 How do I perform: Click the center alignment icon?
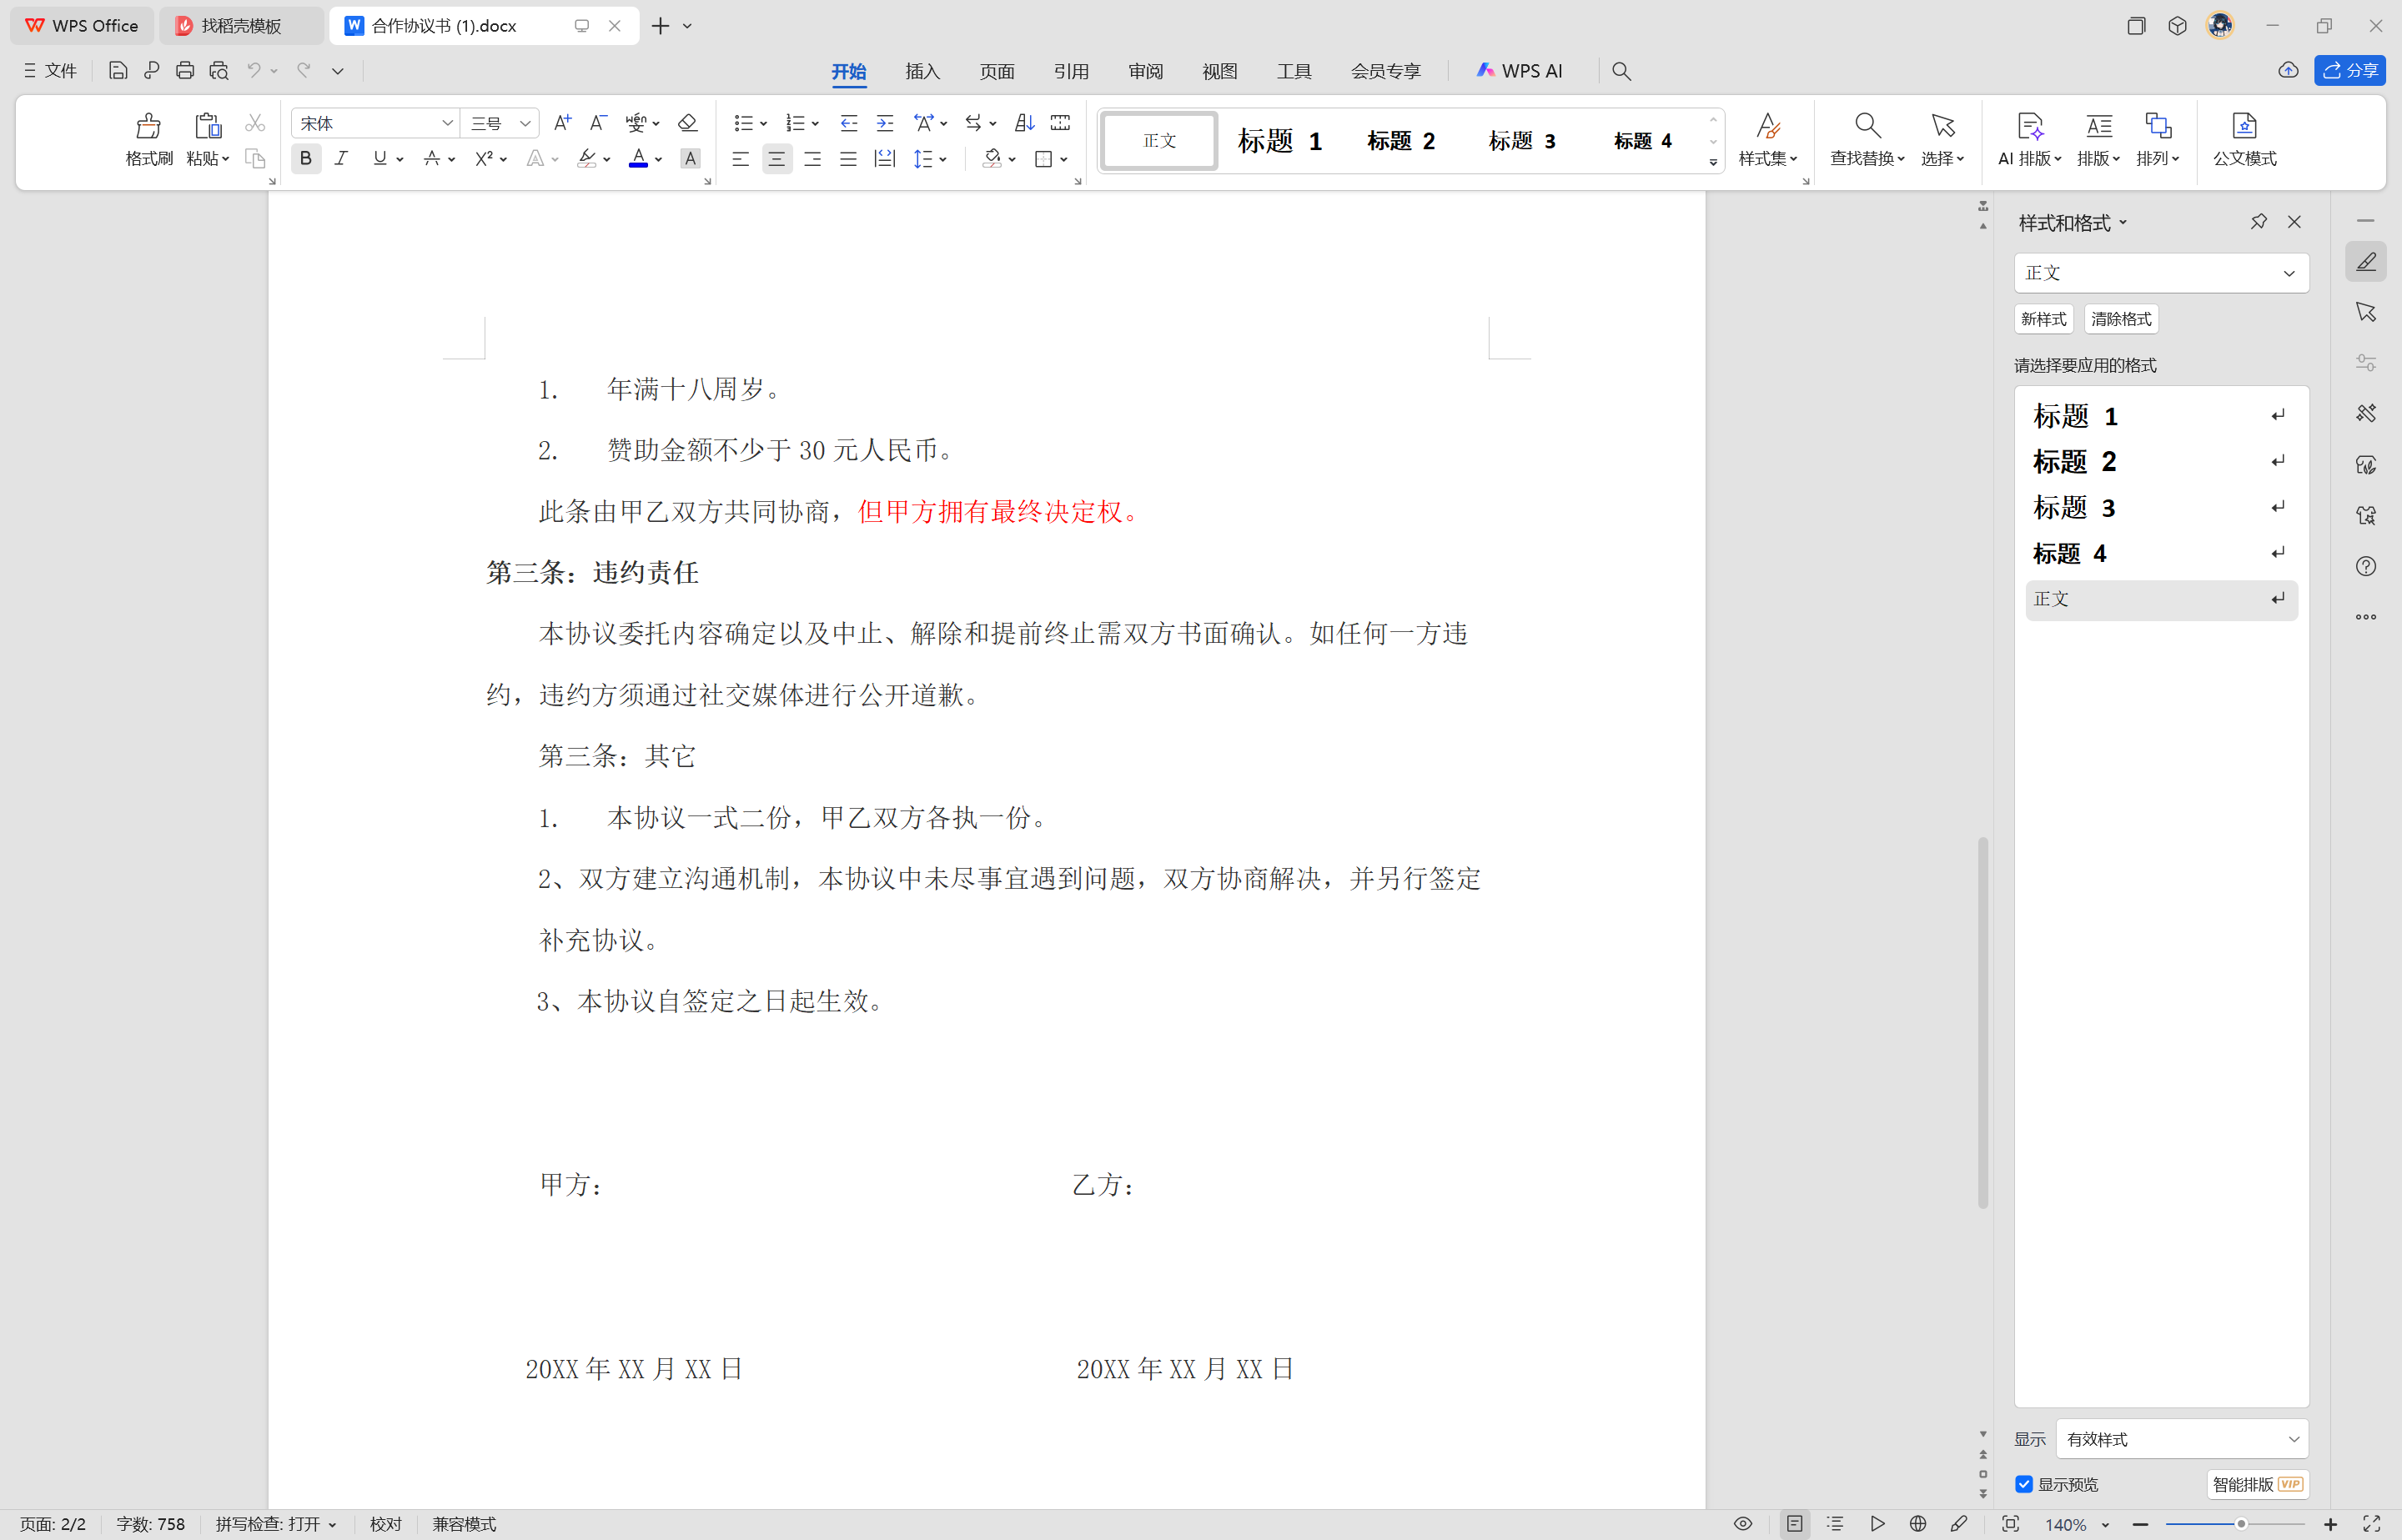[776, 159]
